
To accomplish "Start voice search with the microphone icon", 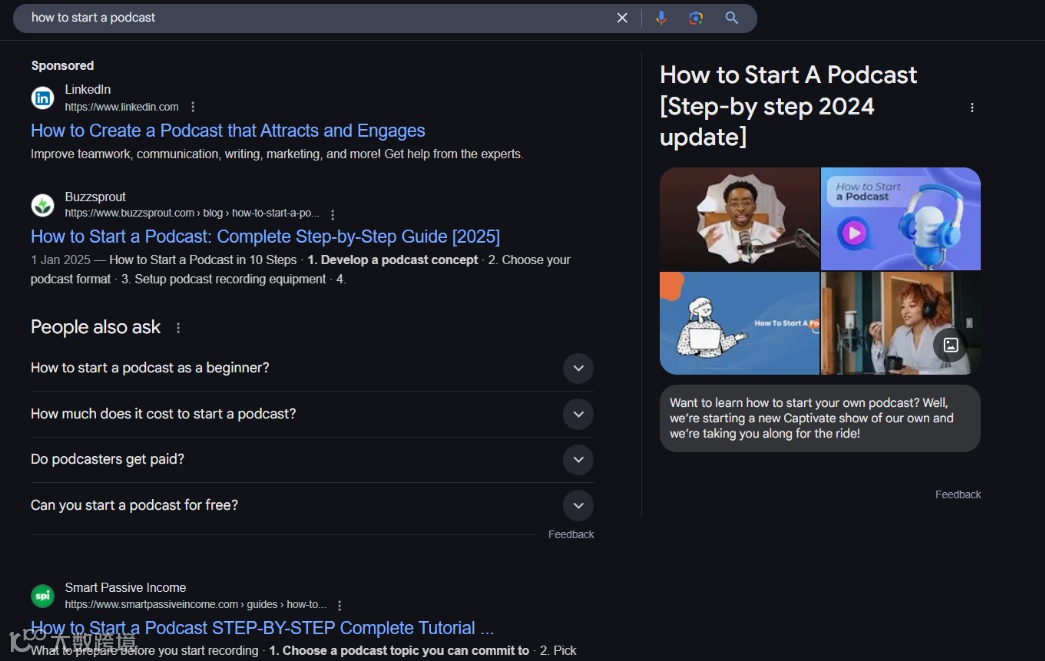I will tap(661, 18).
